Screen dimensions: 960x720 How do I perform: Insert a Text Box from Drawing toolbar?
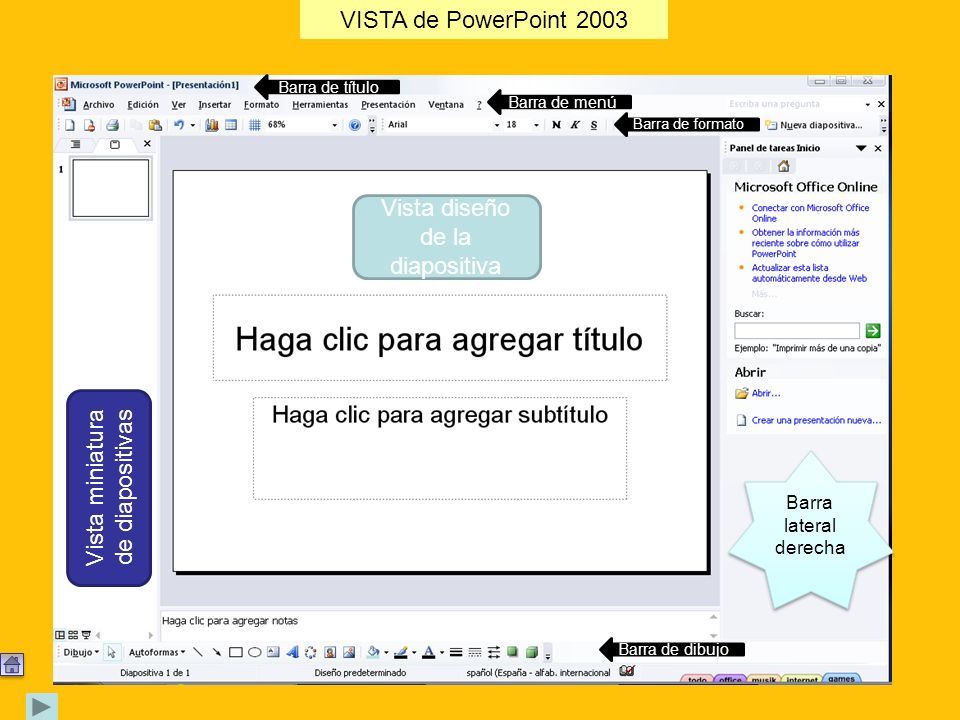273,653
